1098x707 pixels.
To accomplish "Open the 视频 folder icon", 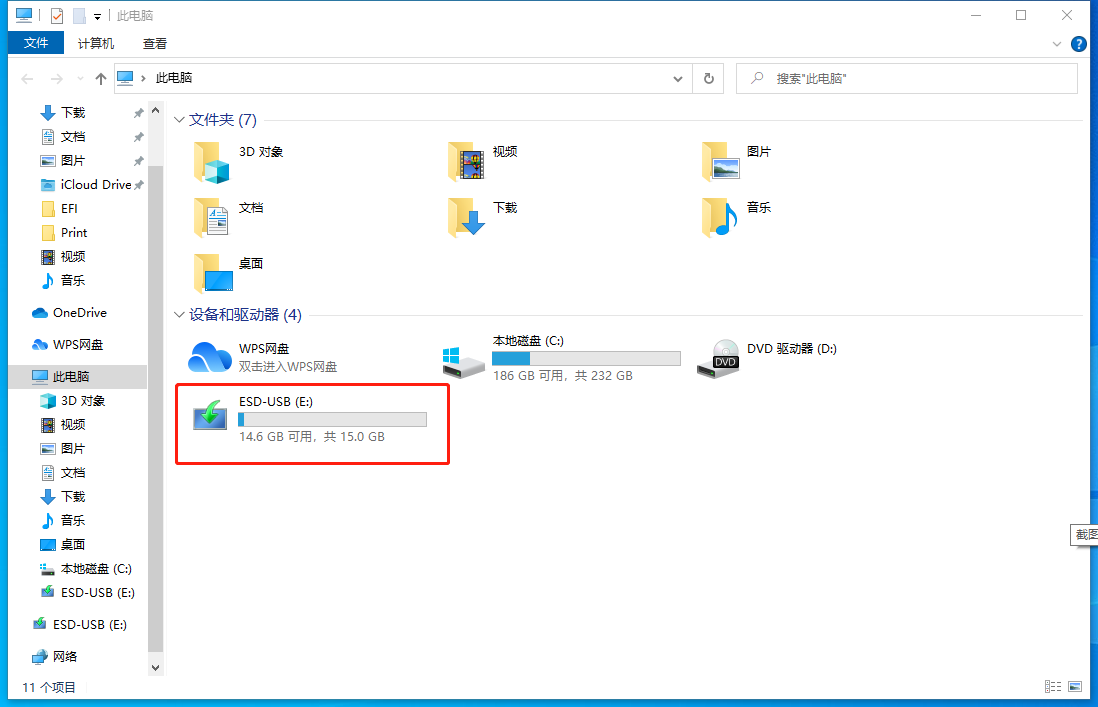I will point(465,161).
